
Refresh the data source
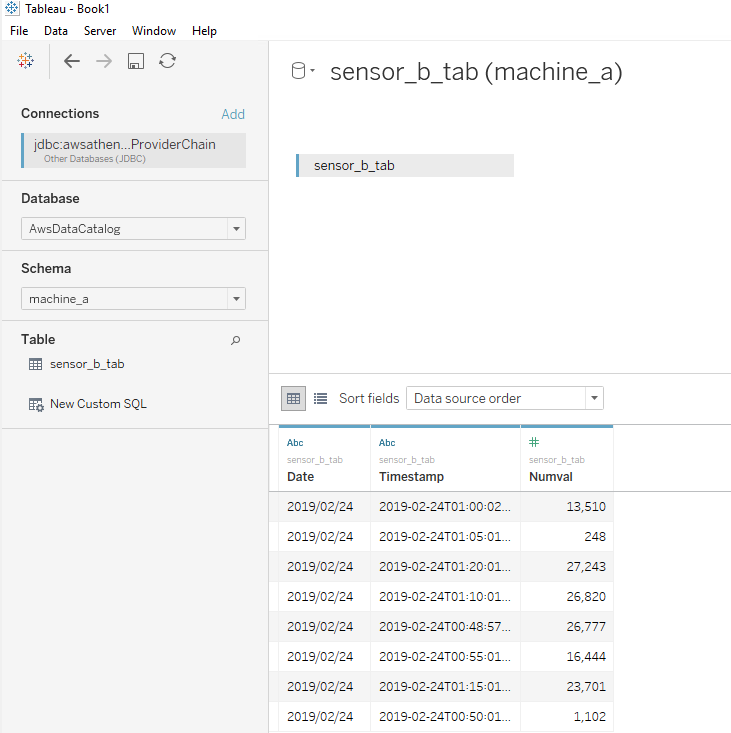pos(167,61)
